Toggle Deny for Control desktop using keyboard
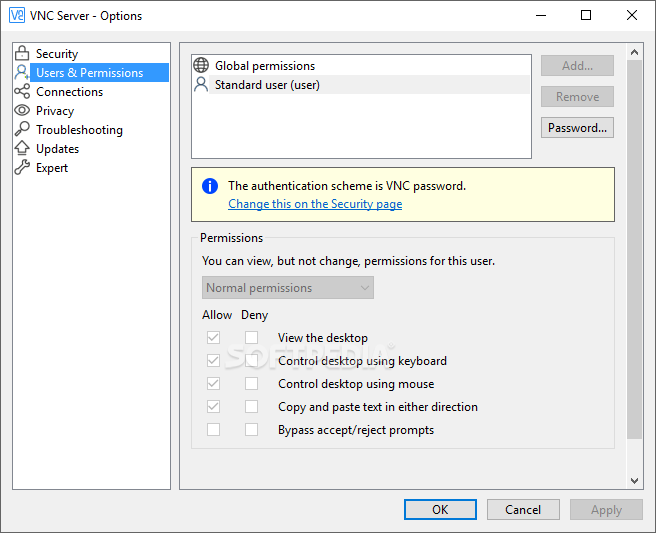The height and width of the screenshot is (533, 656). (251, 360)
